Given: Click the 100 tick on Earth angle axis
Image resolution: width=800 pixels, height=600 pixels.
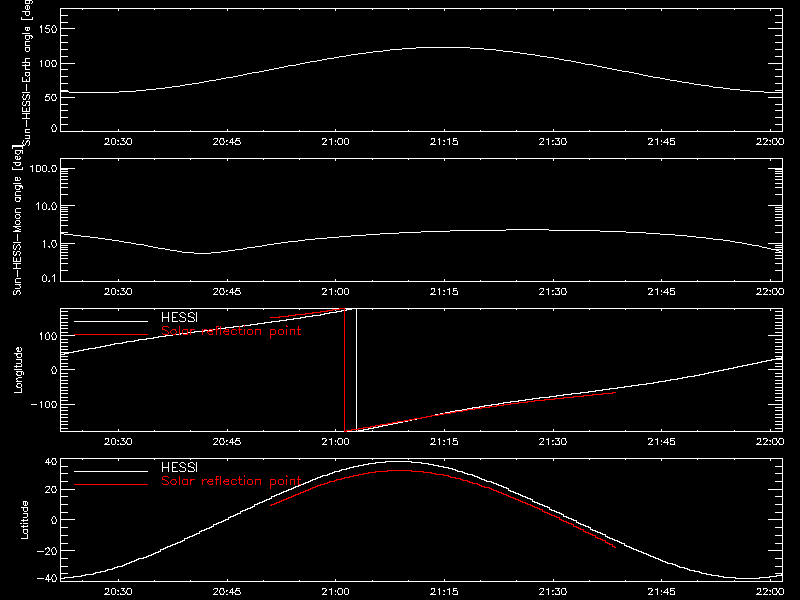Looking at the screenshot, I should pos(47,64).
